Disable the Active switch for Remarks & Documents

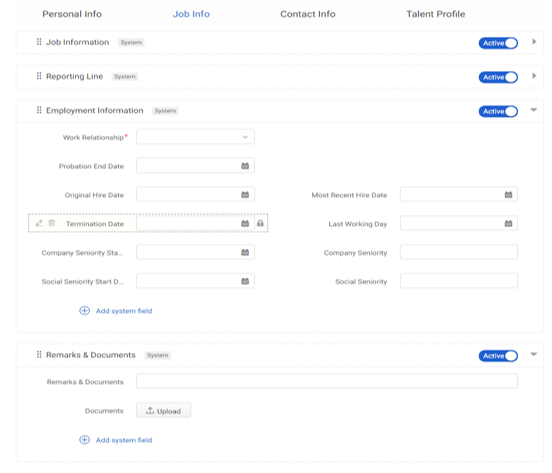click(498, 356)
